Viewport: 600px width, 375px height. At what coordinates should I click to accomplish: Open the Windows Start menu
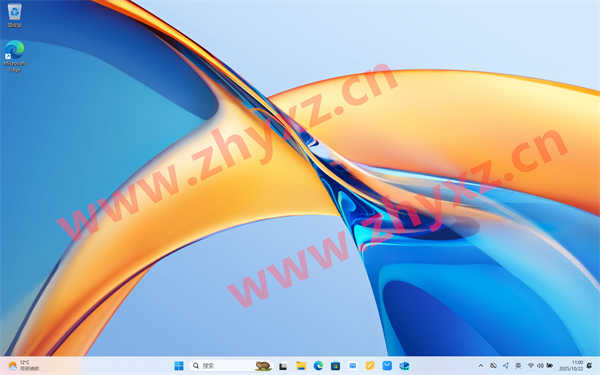(x=179, y=366)
